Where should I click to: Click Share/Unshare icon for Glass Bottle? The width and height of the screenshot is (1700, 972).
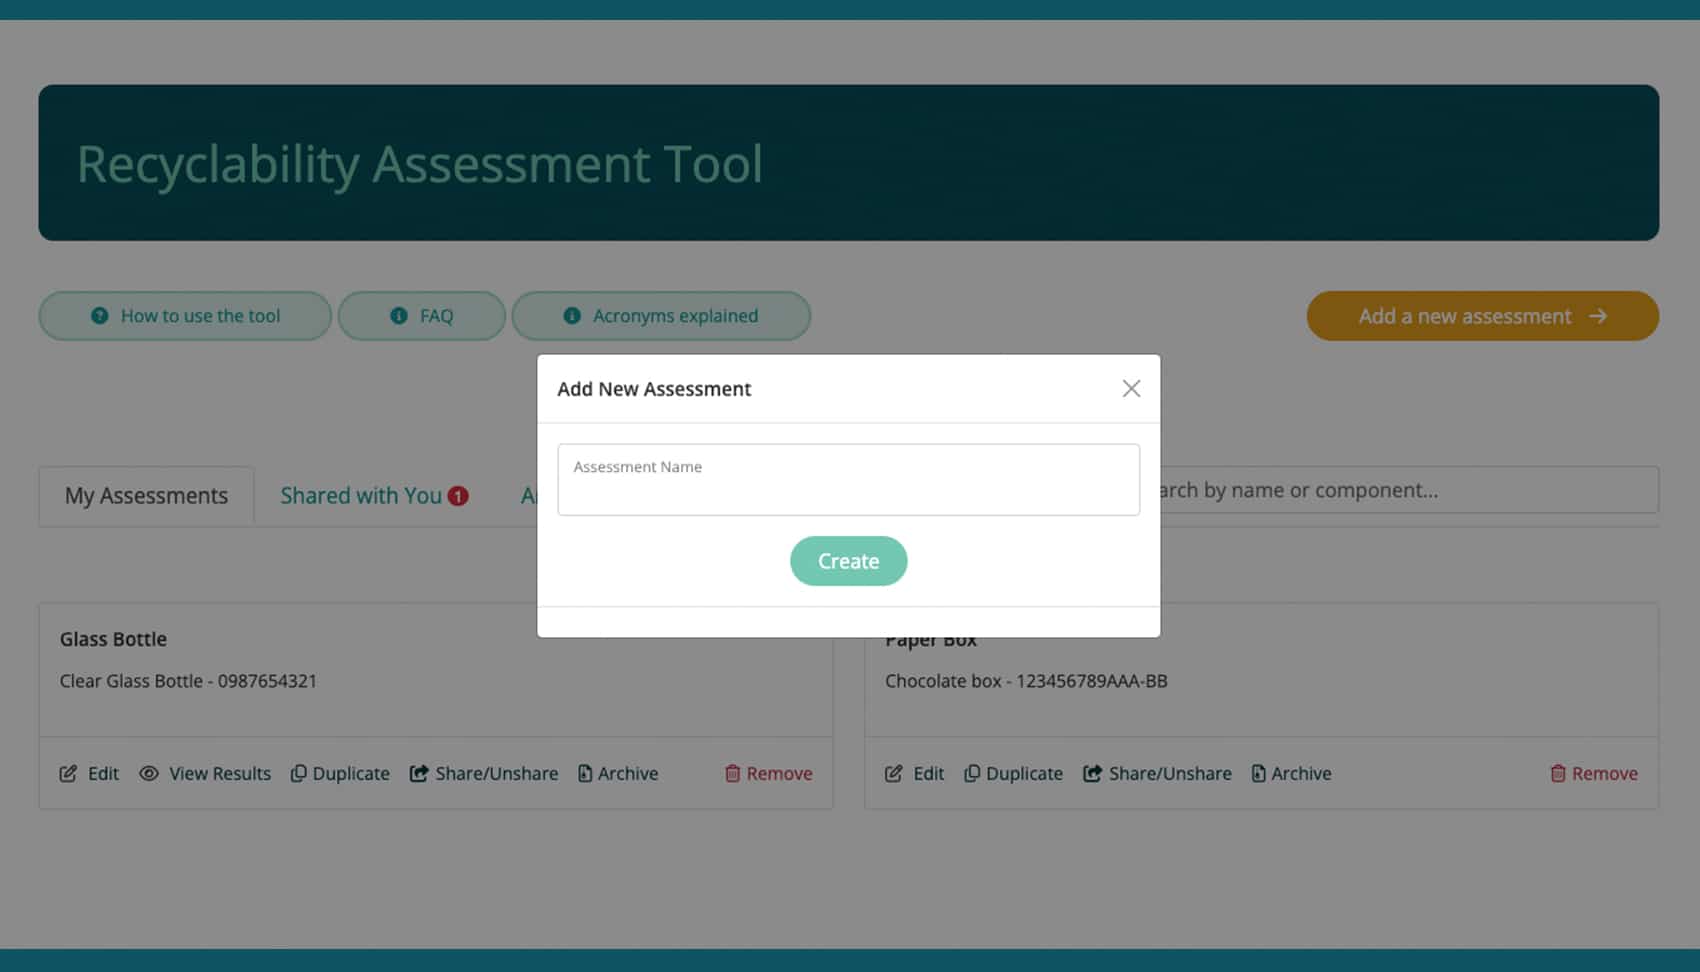pos(419,773)
